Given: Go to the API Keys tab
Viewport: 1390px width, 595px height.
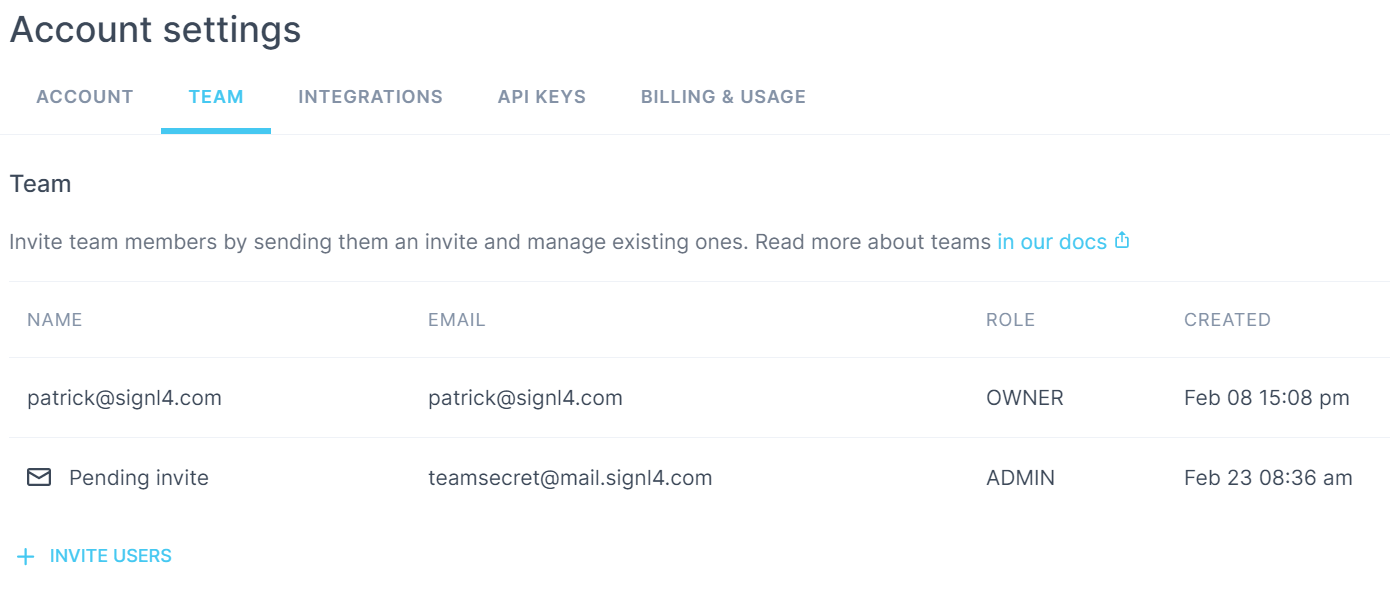Looking at the screenshot, I should click(542, 97).
